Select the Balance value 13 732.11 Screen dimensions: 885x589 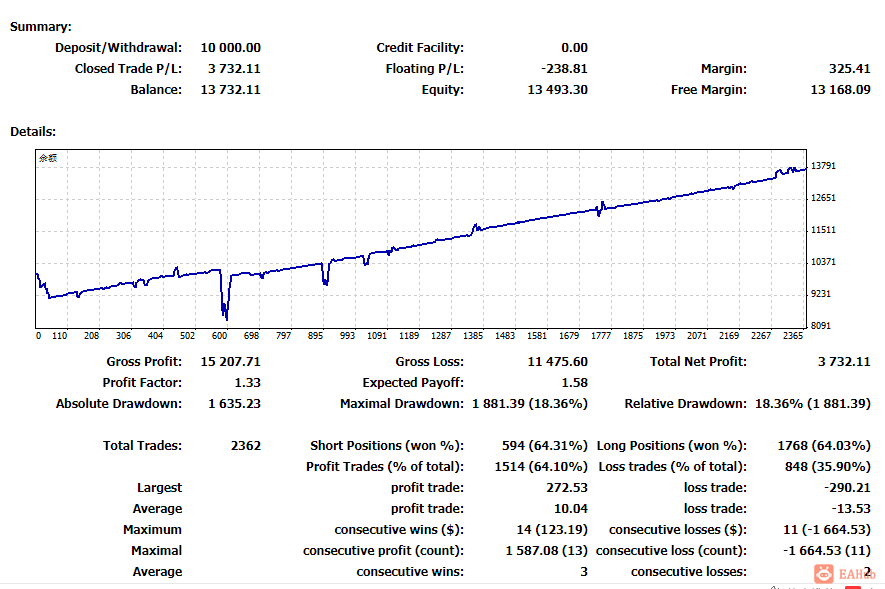click(x=230, y=90)
